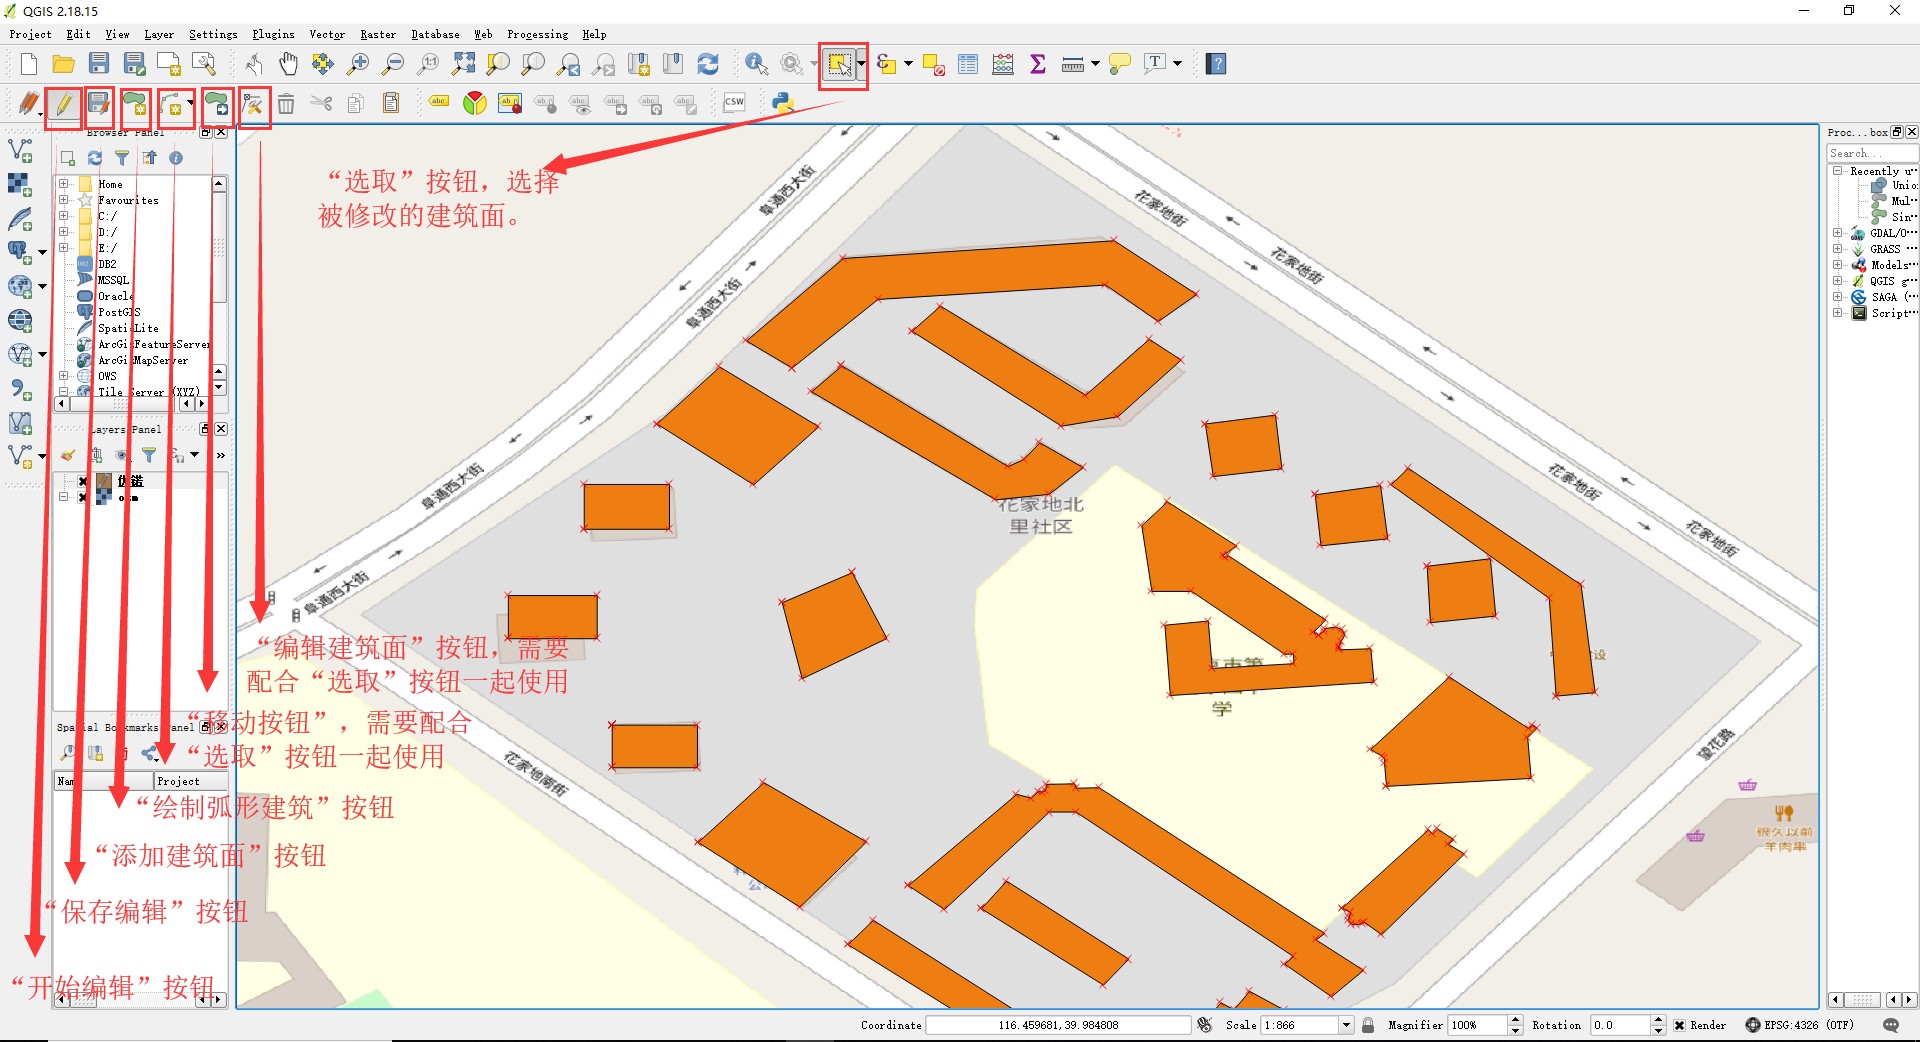Collapse the Recently used algorithms group
This screenshot has width=1920, height=1042.
1838,170
